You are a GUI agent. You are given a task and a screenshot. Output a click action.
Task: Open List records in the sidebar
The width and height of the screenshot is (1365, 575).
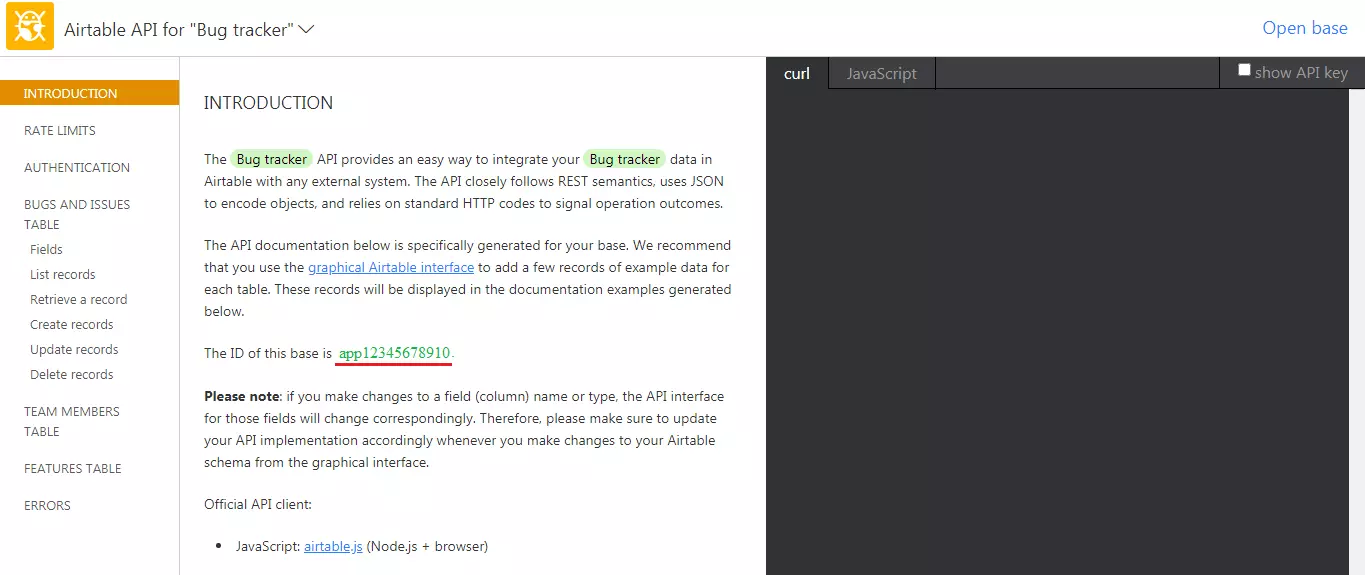[63, 274]
